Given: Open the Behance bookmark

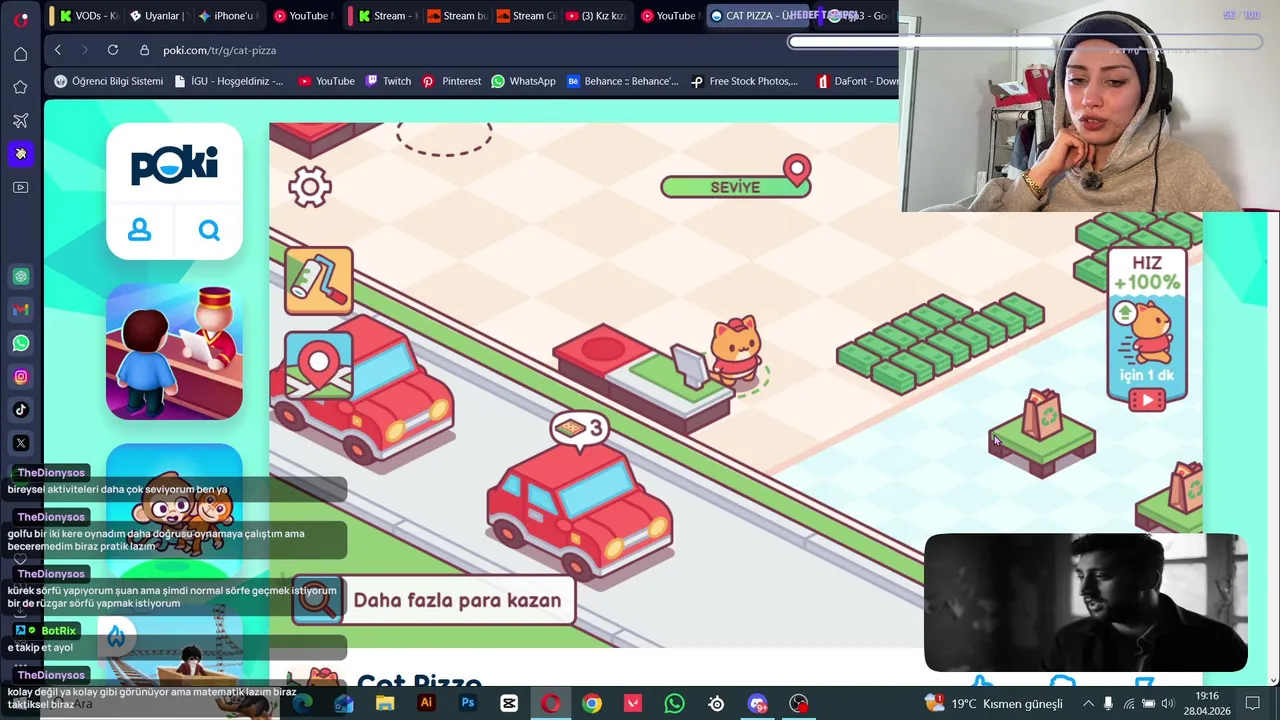Looking at the screenshot, I should tap(622, 81).
